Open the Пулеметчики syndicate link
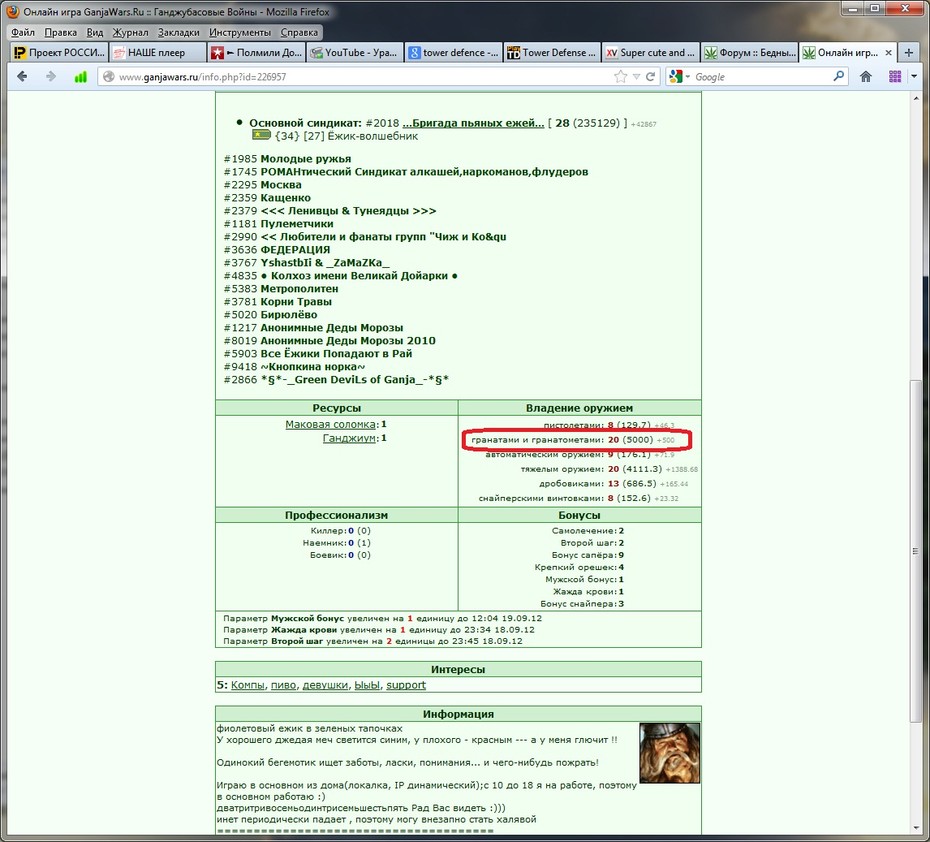 [297, 224]
